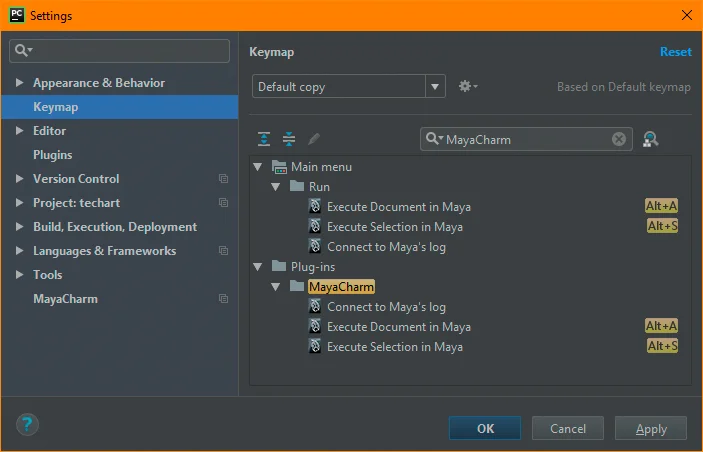Screen dimensions: 703x452
Task: Select Connect to Maya's log under MayaCharm
Action: coord(386,307)
